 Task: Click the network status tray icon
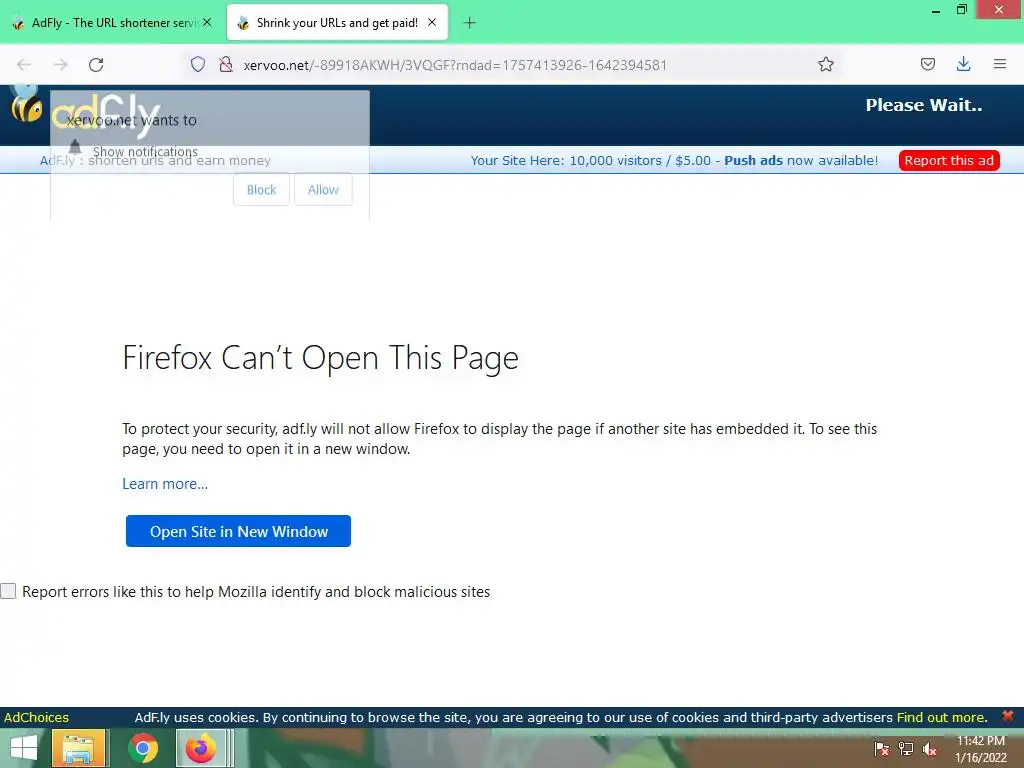pyautogui.click(x=905, y=749)
